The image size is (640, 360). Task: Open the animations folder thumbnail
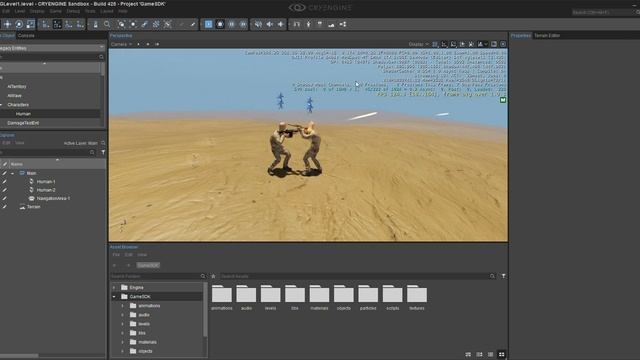(x=222, y=298)
